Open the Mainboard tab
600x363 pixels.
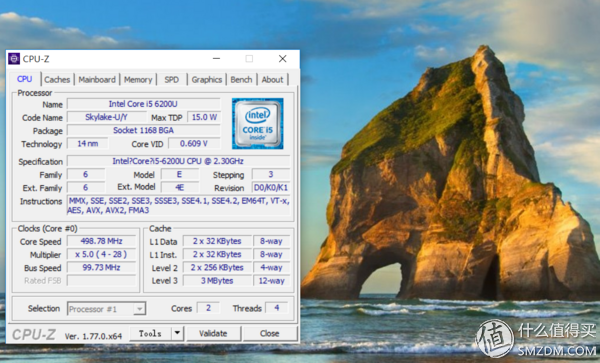tap(97, 80)
